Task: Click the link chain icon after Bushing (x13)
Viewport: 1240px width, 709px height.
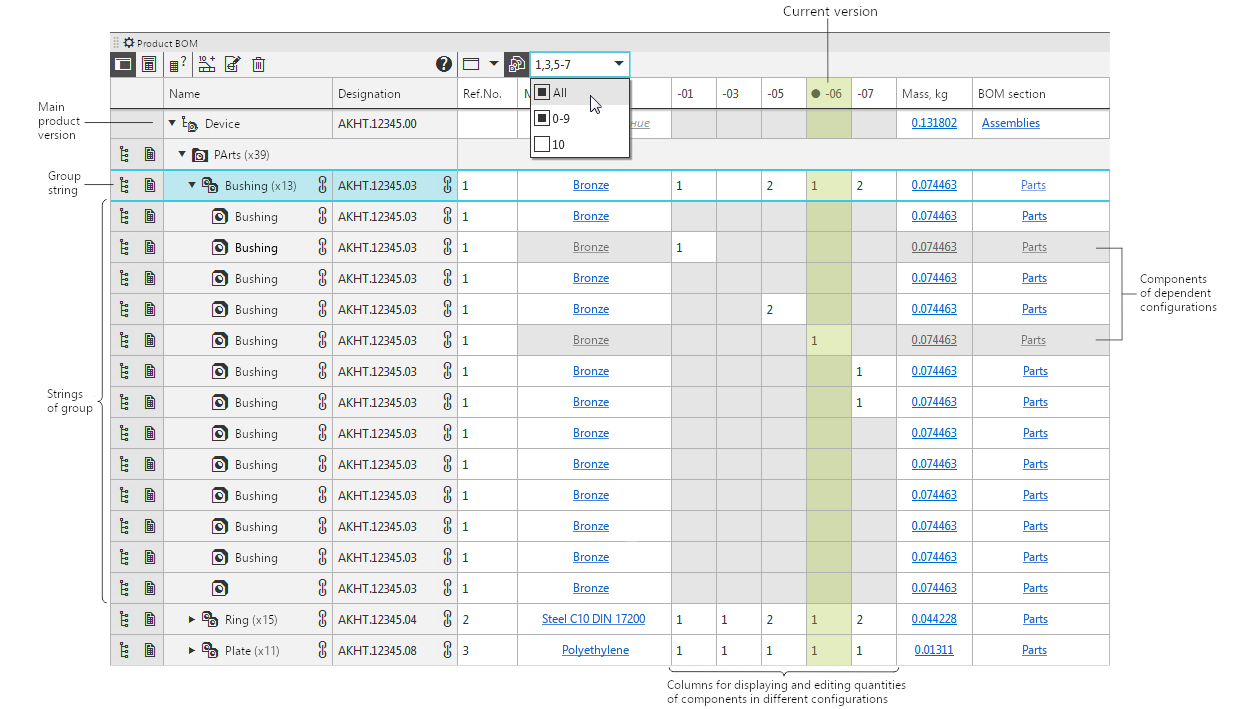Action: click(322, 185)
